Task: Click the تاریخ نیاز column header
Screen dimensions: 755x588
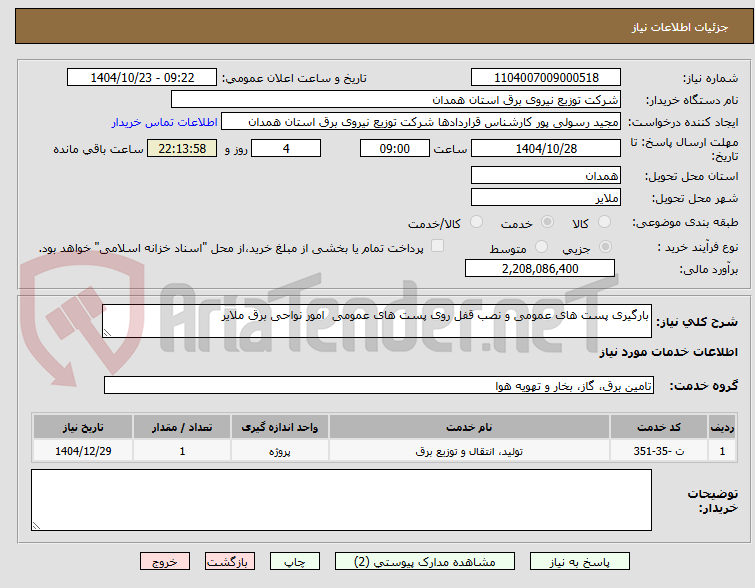Action: tap(83, 427)
